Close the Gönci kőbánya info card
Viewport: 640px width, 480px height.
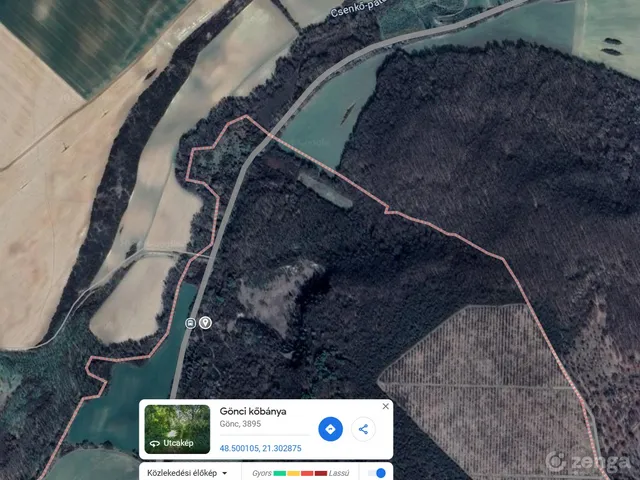coord(385,406)
